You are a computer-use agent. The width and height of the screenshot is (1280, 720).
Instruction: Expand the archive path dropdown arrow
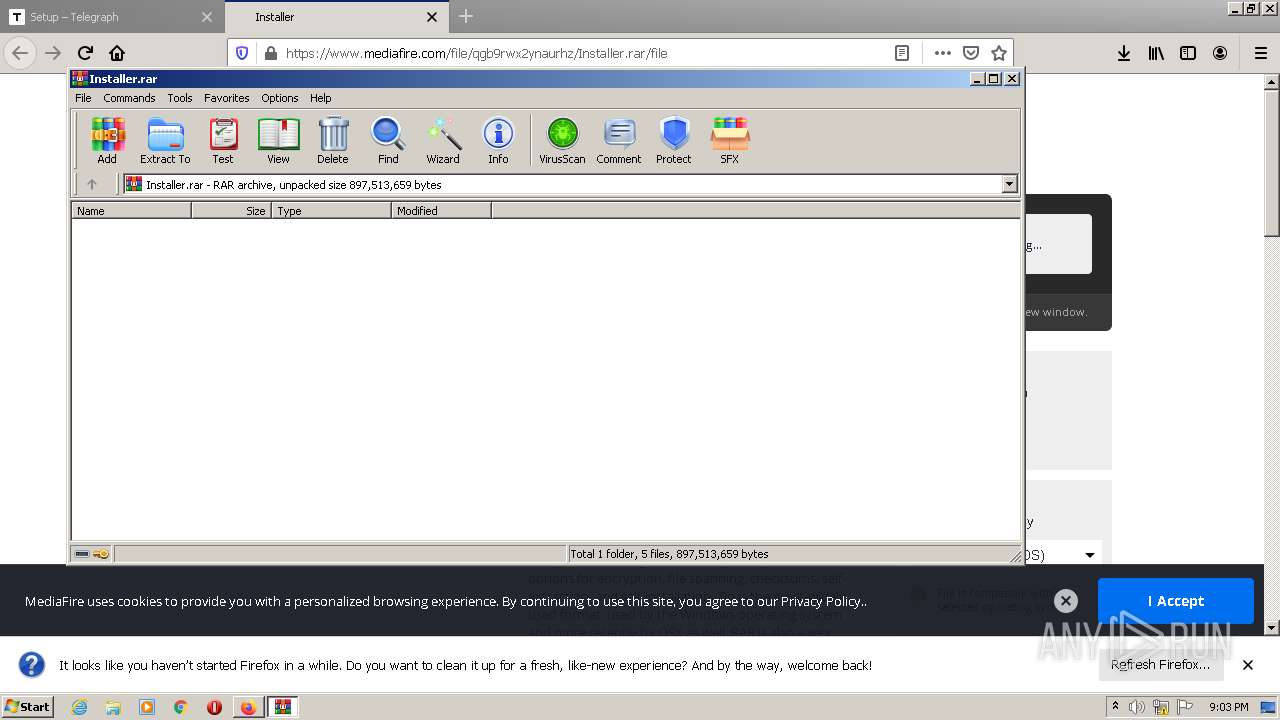1009,184
